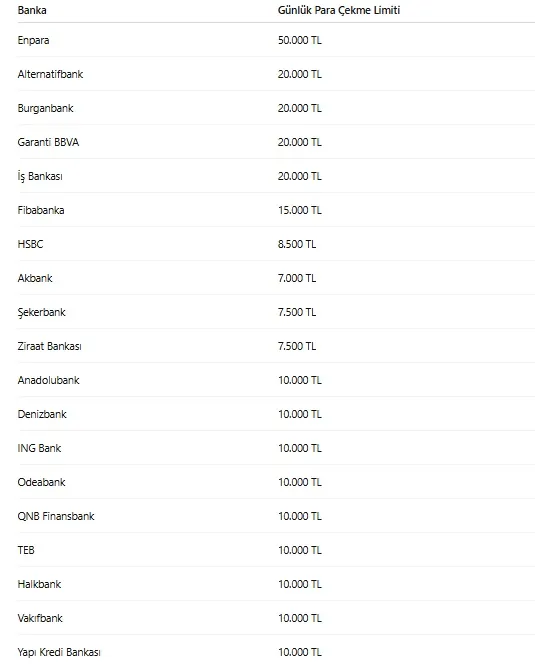Image resolution: width=535 pixels, height=666 pixels.
Task: Select the ING Bank entry
Action: [39, 448]
